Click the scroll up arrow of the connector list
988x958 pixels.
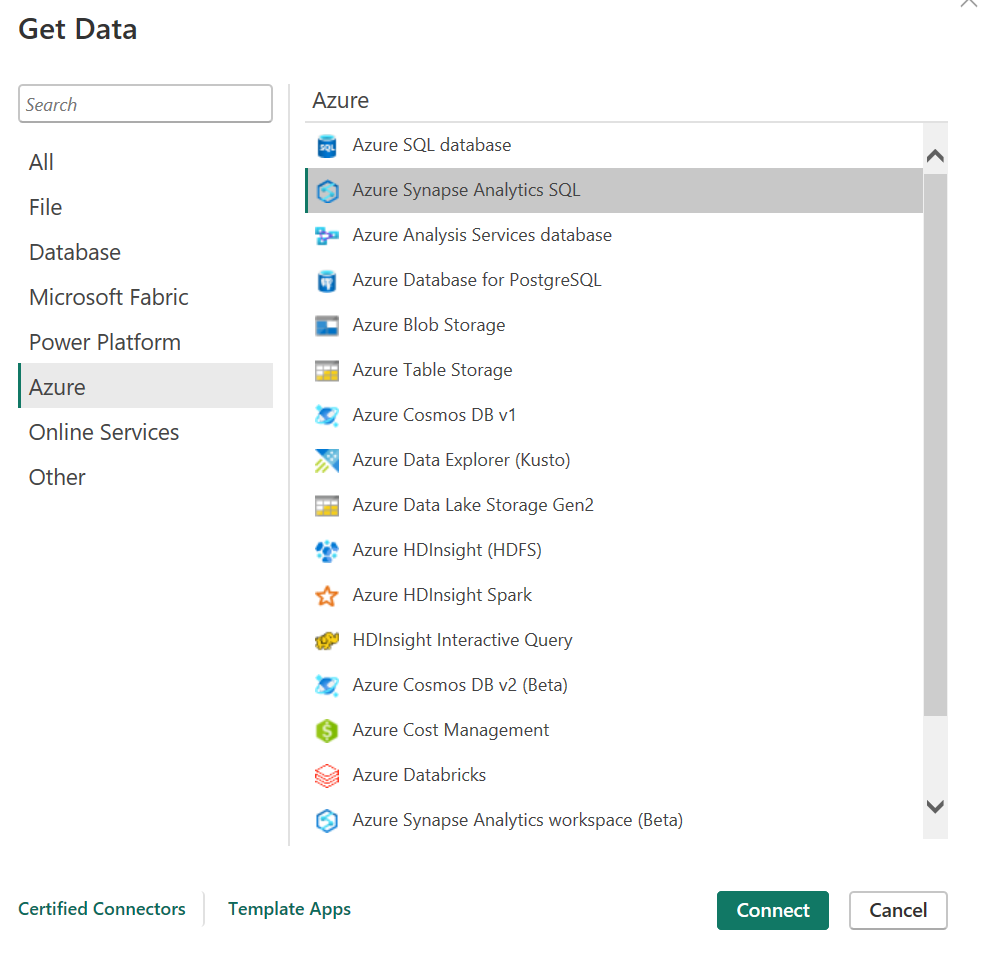click(935, 155)
